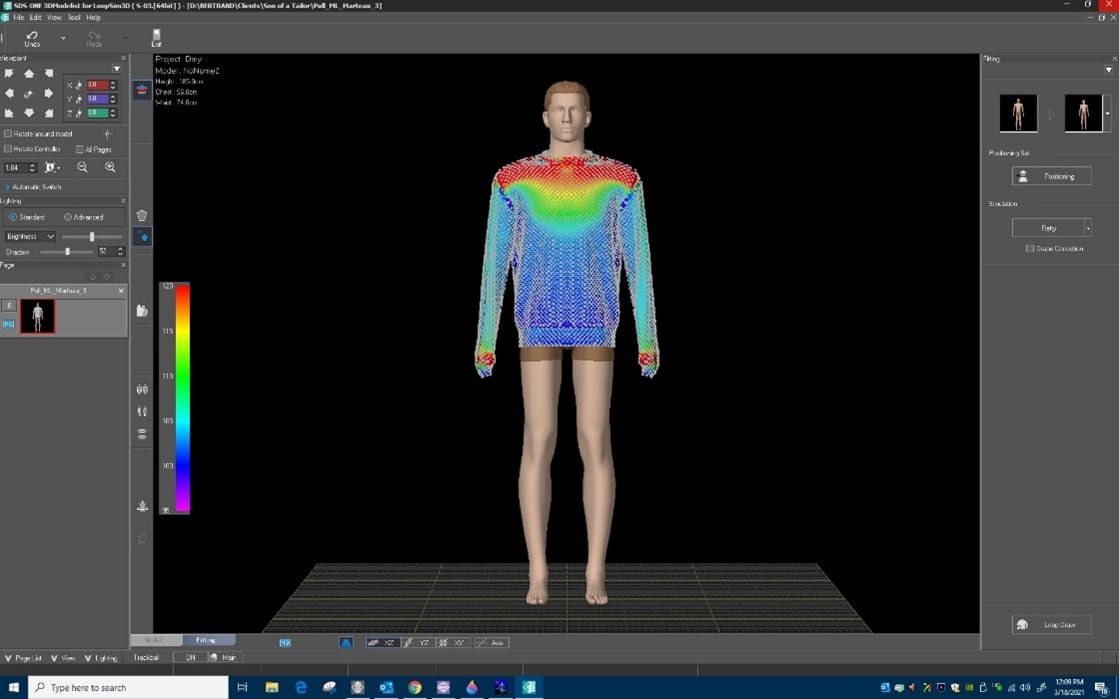
Task: Open Google Chrome from the taskbar
Action: (414, 688)
